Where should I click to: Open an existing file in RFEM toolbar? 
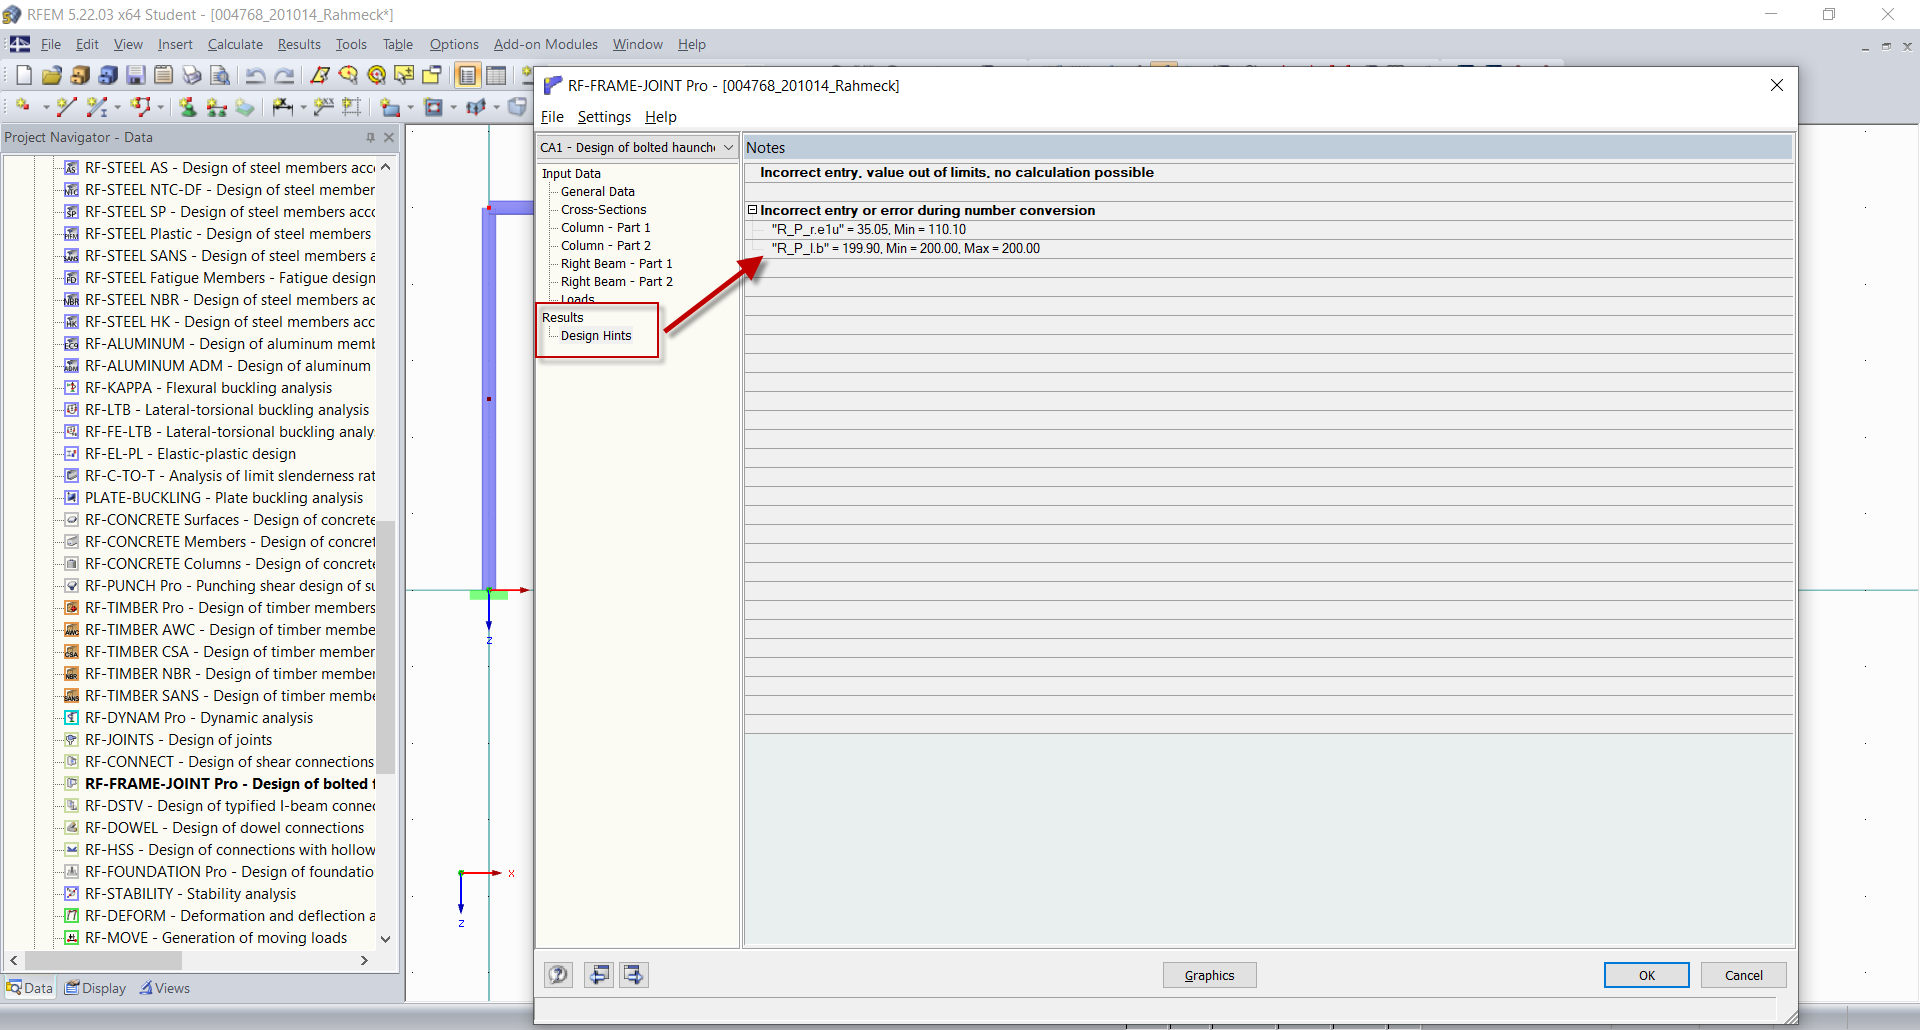point(52,75)
